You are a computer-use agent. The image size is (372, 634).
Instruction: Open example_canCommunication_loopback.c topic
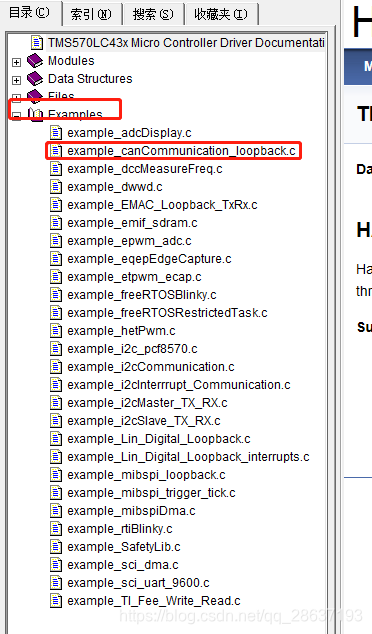point(182,151)
